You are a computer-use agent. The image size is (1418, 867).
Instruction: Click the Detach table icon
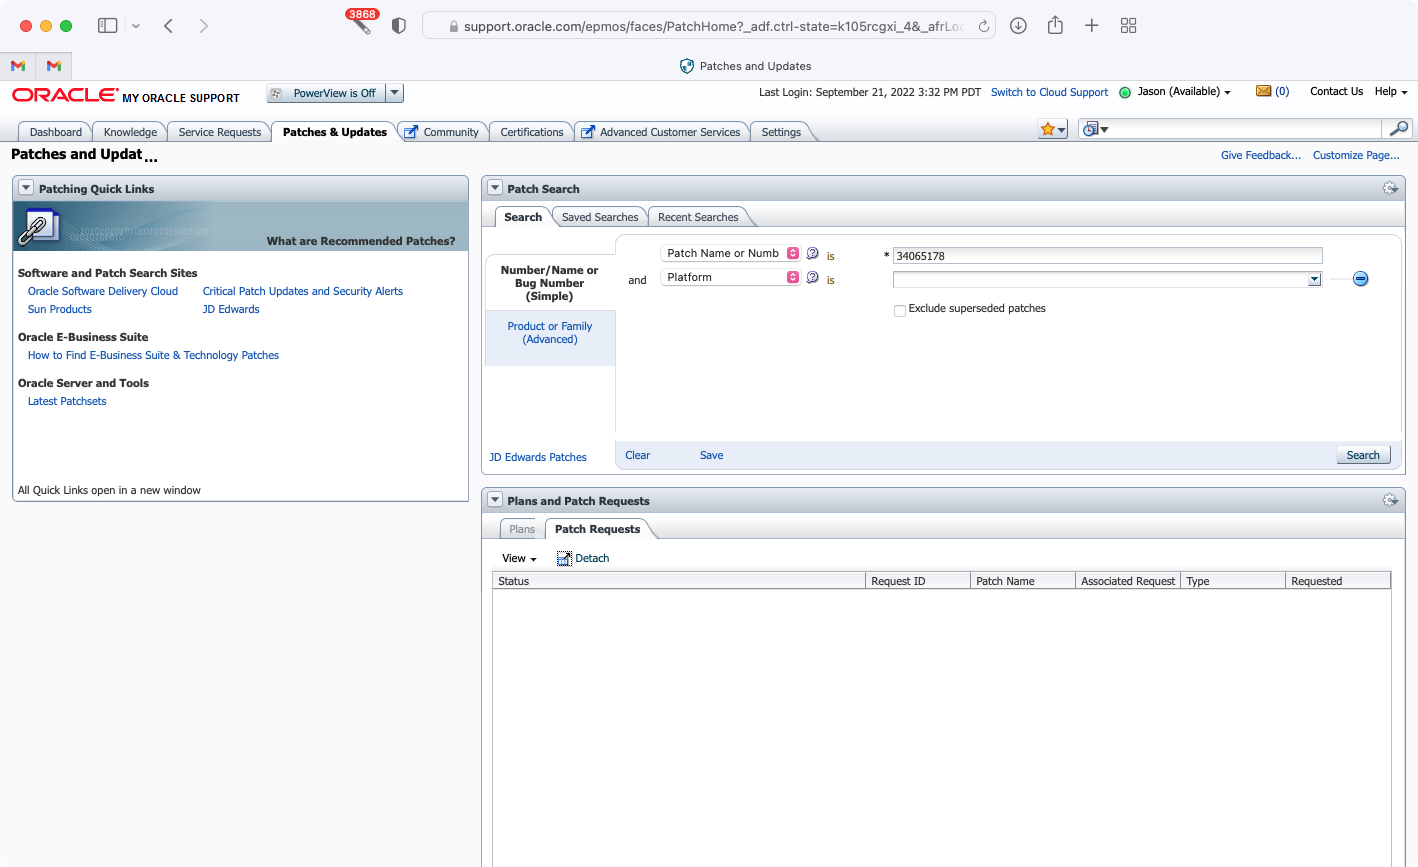pyautogui.click(x=564, y=558)
